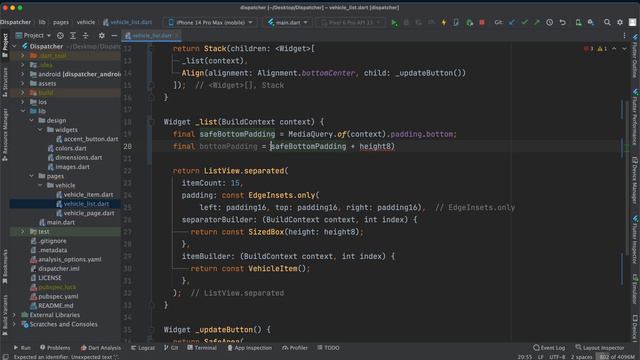Viewport: 640px width, 360px height.
Task: Open editor tabs more options dots
Action: (x=624, y=36)
